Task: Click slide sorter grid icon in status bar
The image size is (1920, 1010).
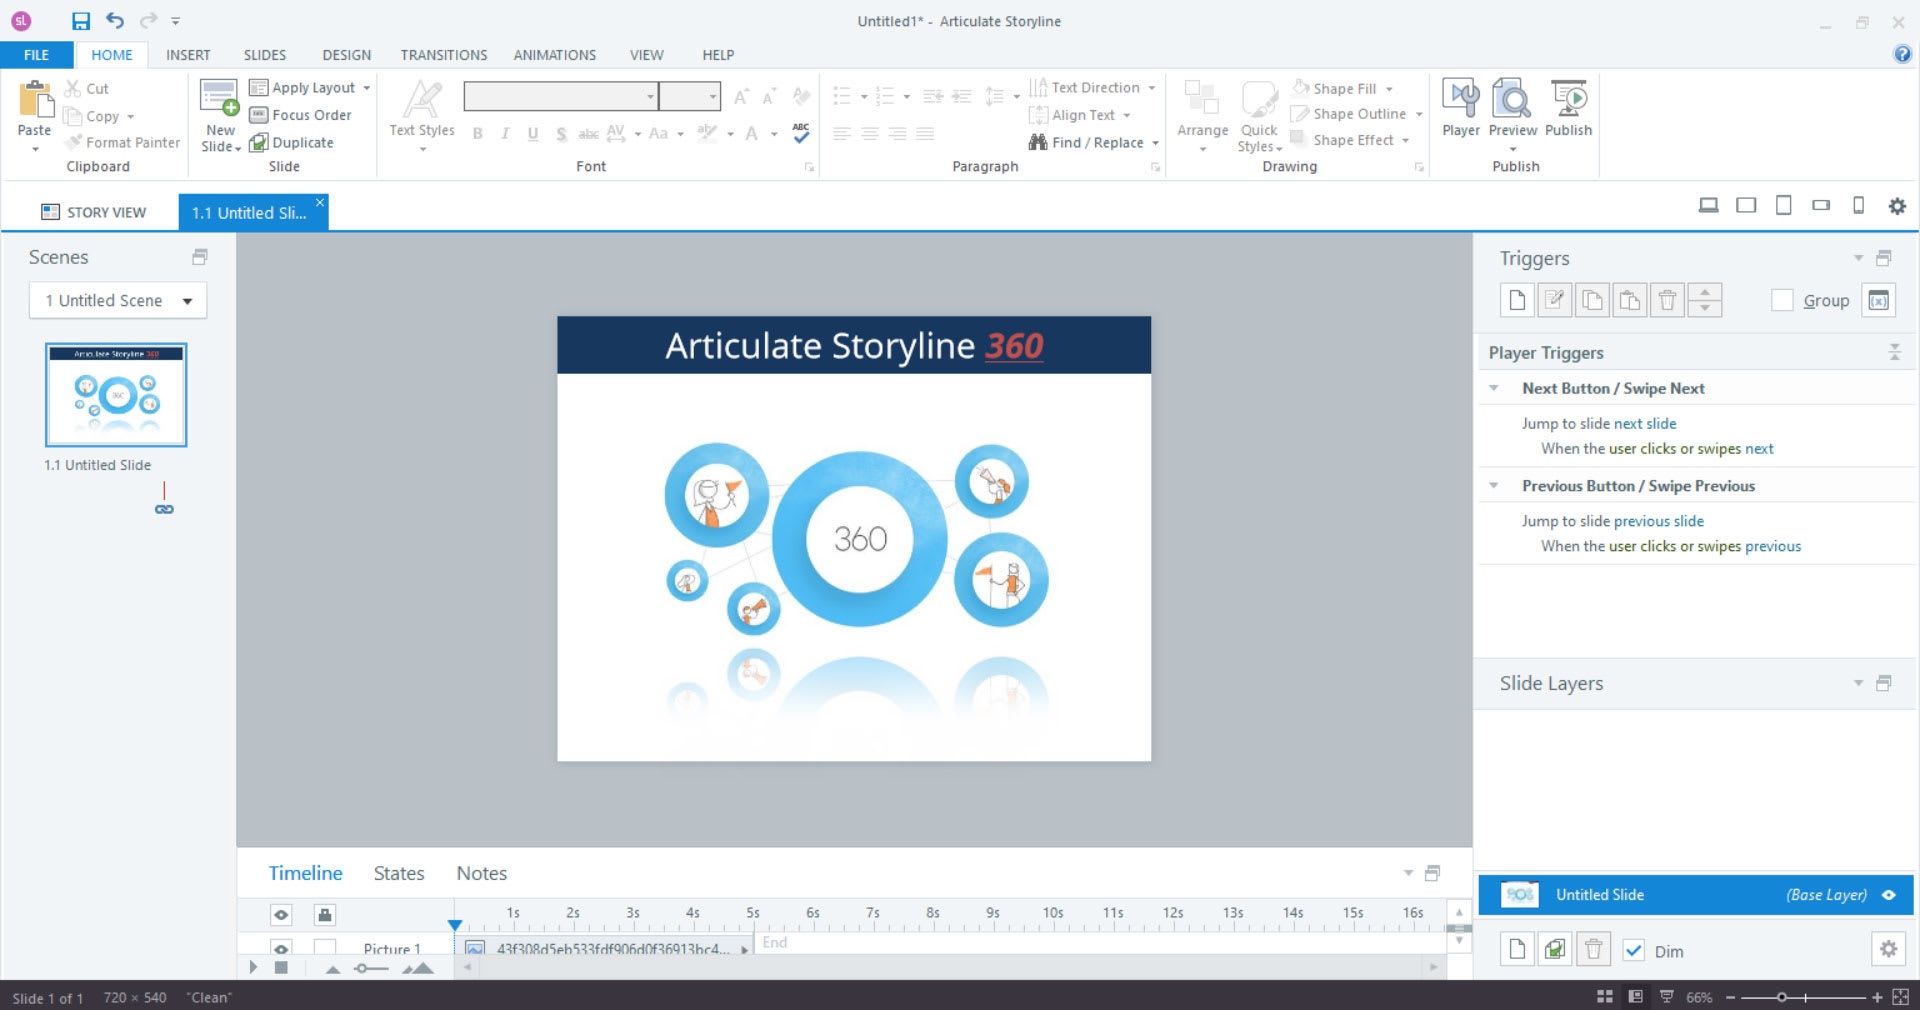Action: point(1605,997)
